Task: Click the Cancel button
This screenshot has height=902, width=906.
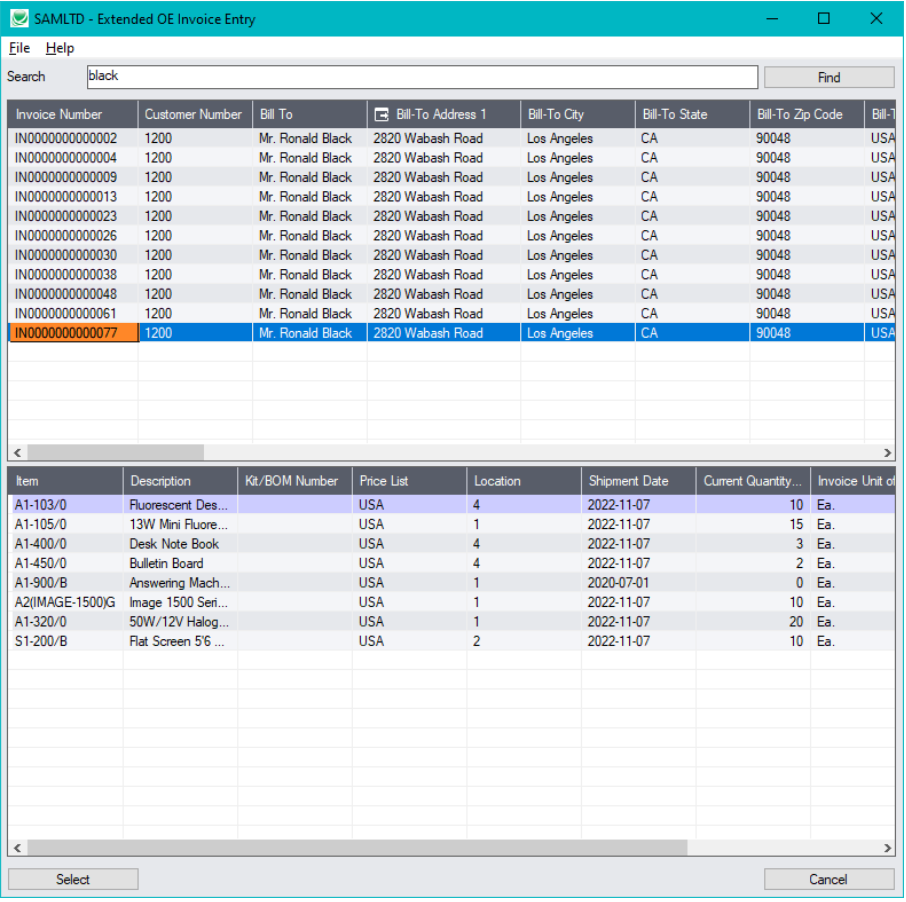Action: click(829, 879)
